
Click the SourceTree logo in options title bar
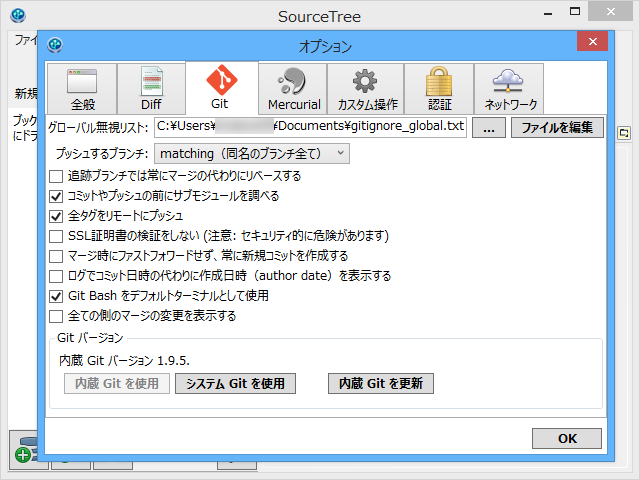55,44
